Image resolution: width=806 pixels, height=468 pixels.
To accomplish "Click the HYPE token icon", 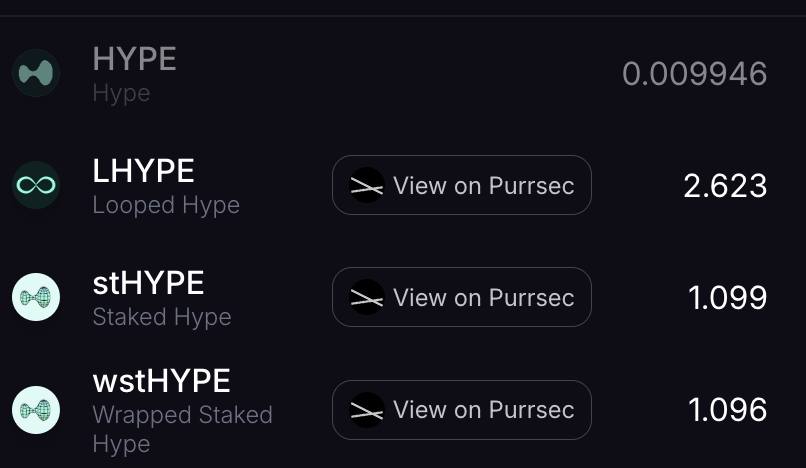I will point(36,73).
